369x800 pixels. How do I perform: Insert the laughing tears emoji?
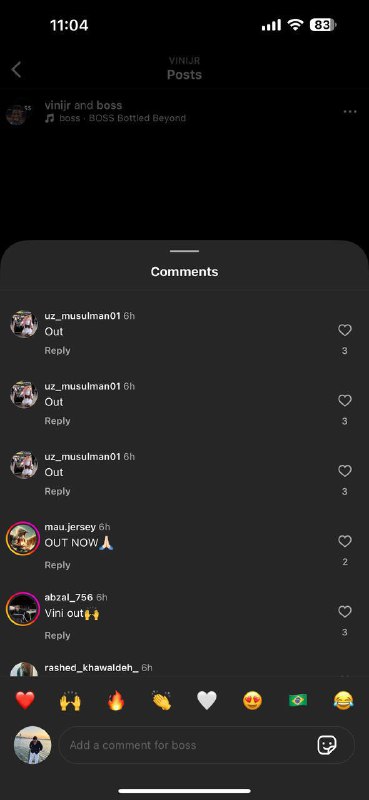click(x=343, y=701)
